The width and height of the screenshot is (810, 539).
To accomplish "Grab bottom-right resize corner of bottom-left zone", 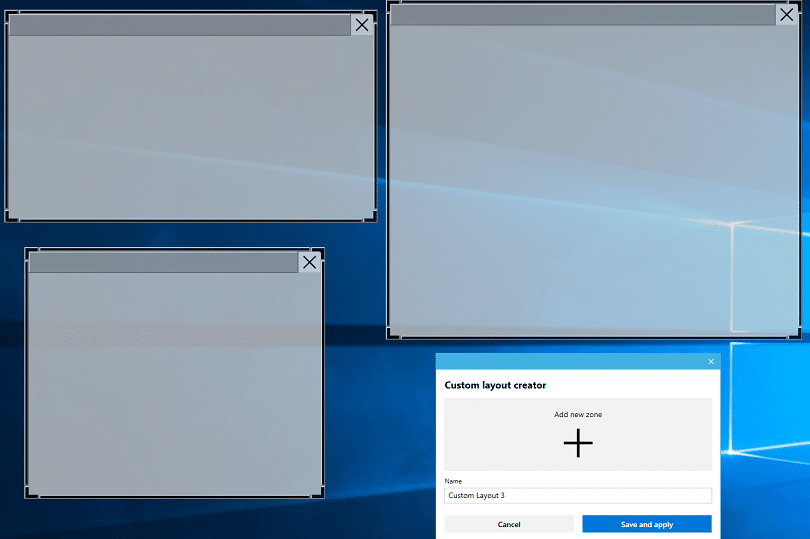I will click(x=321, y=495).
